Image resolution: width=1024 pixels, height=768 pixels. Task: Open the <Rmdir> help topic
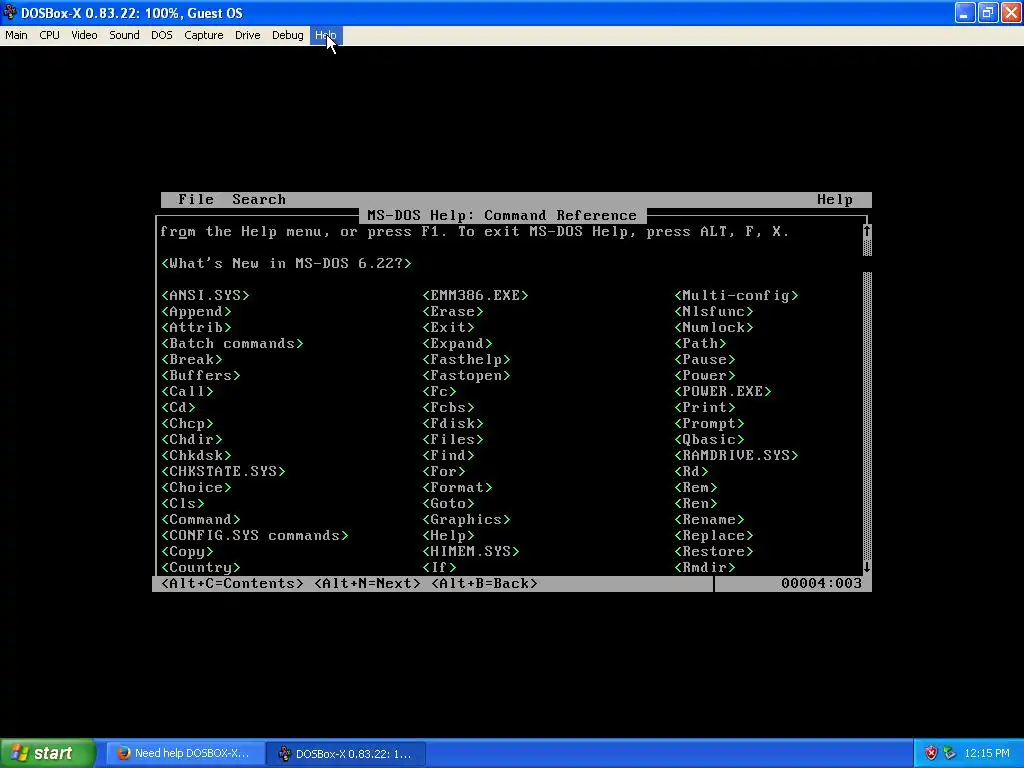pos(705,568)
